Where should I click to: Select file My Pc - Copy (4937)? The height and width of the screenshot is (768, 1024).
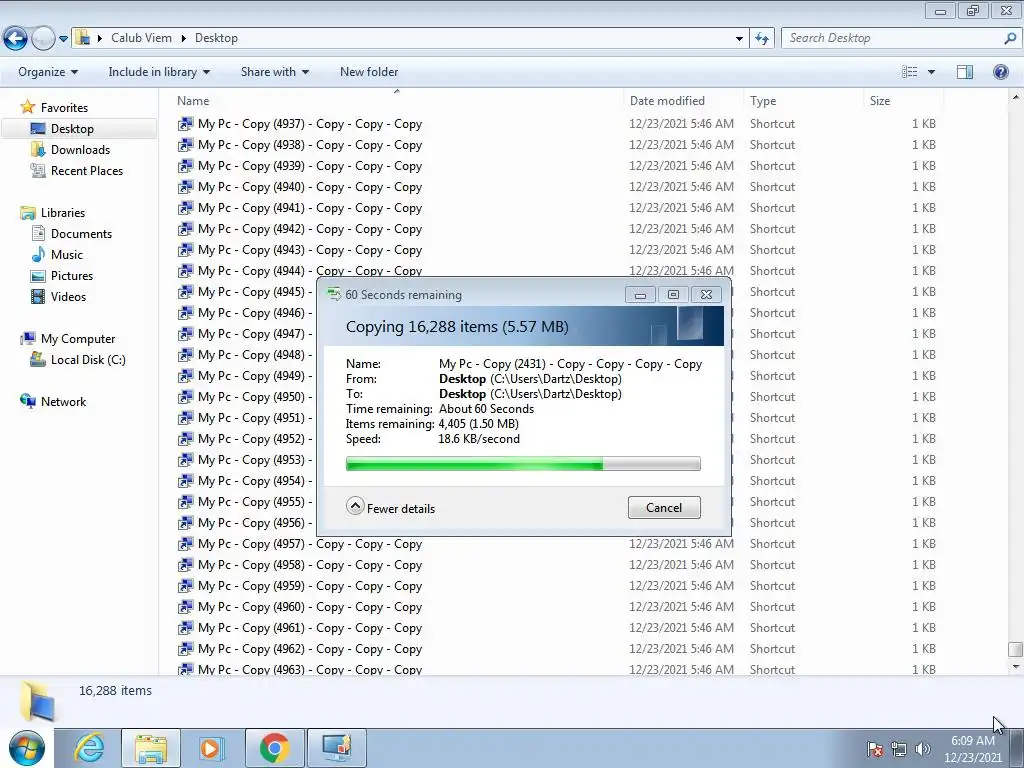point(310,123)
